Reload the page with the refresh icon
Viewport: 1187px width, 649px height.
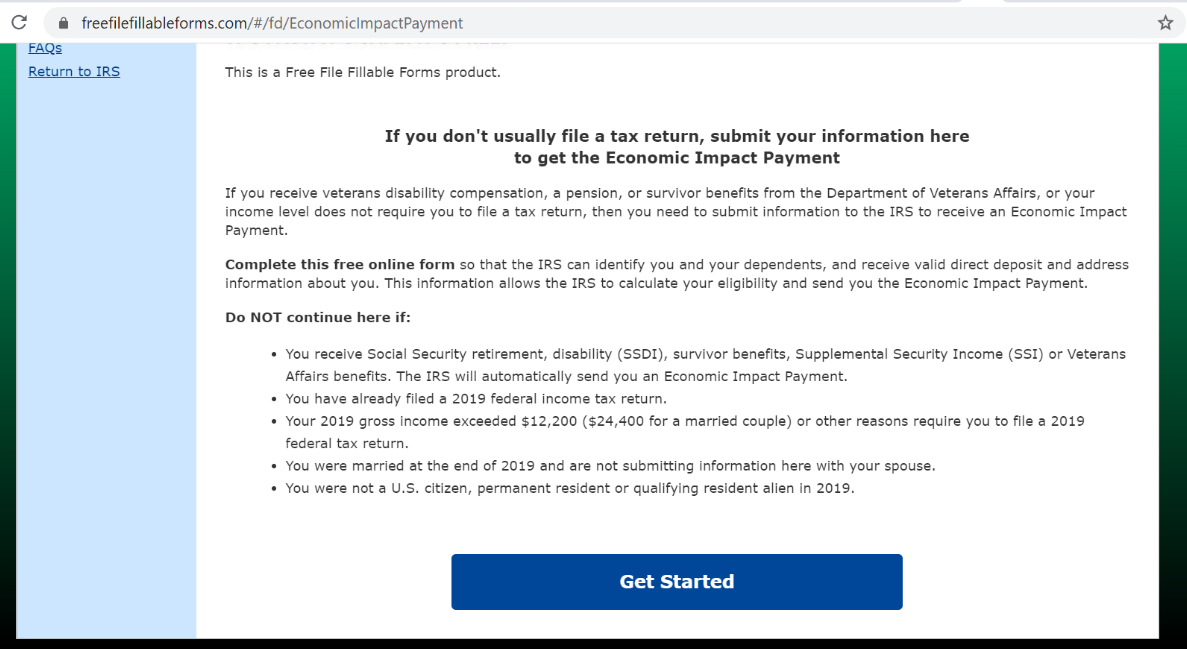(x=19, y=23)
